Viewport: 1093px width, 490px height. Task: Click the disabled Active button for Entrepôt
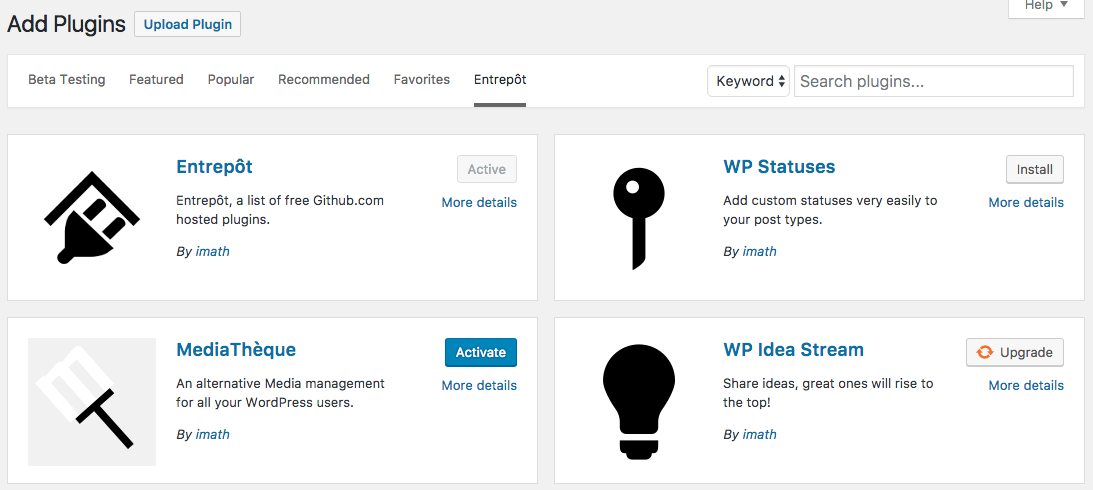487,169
